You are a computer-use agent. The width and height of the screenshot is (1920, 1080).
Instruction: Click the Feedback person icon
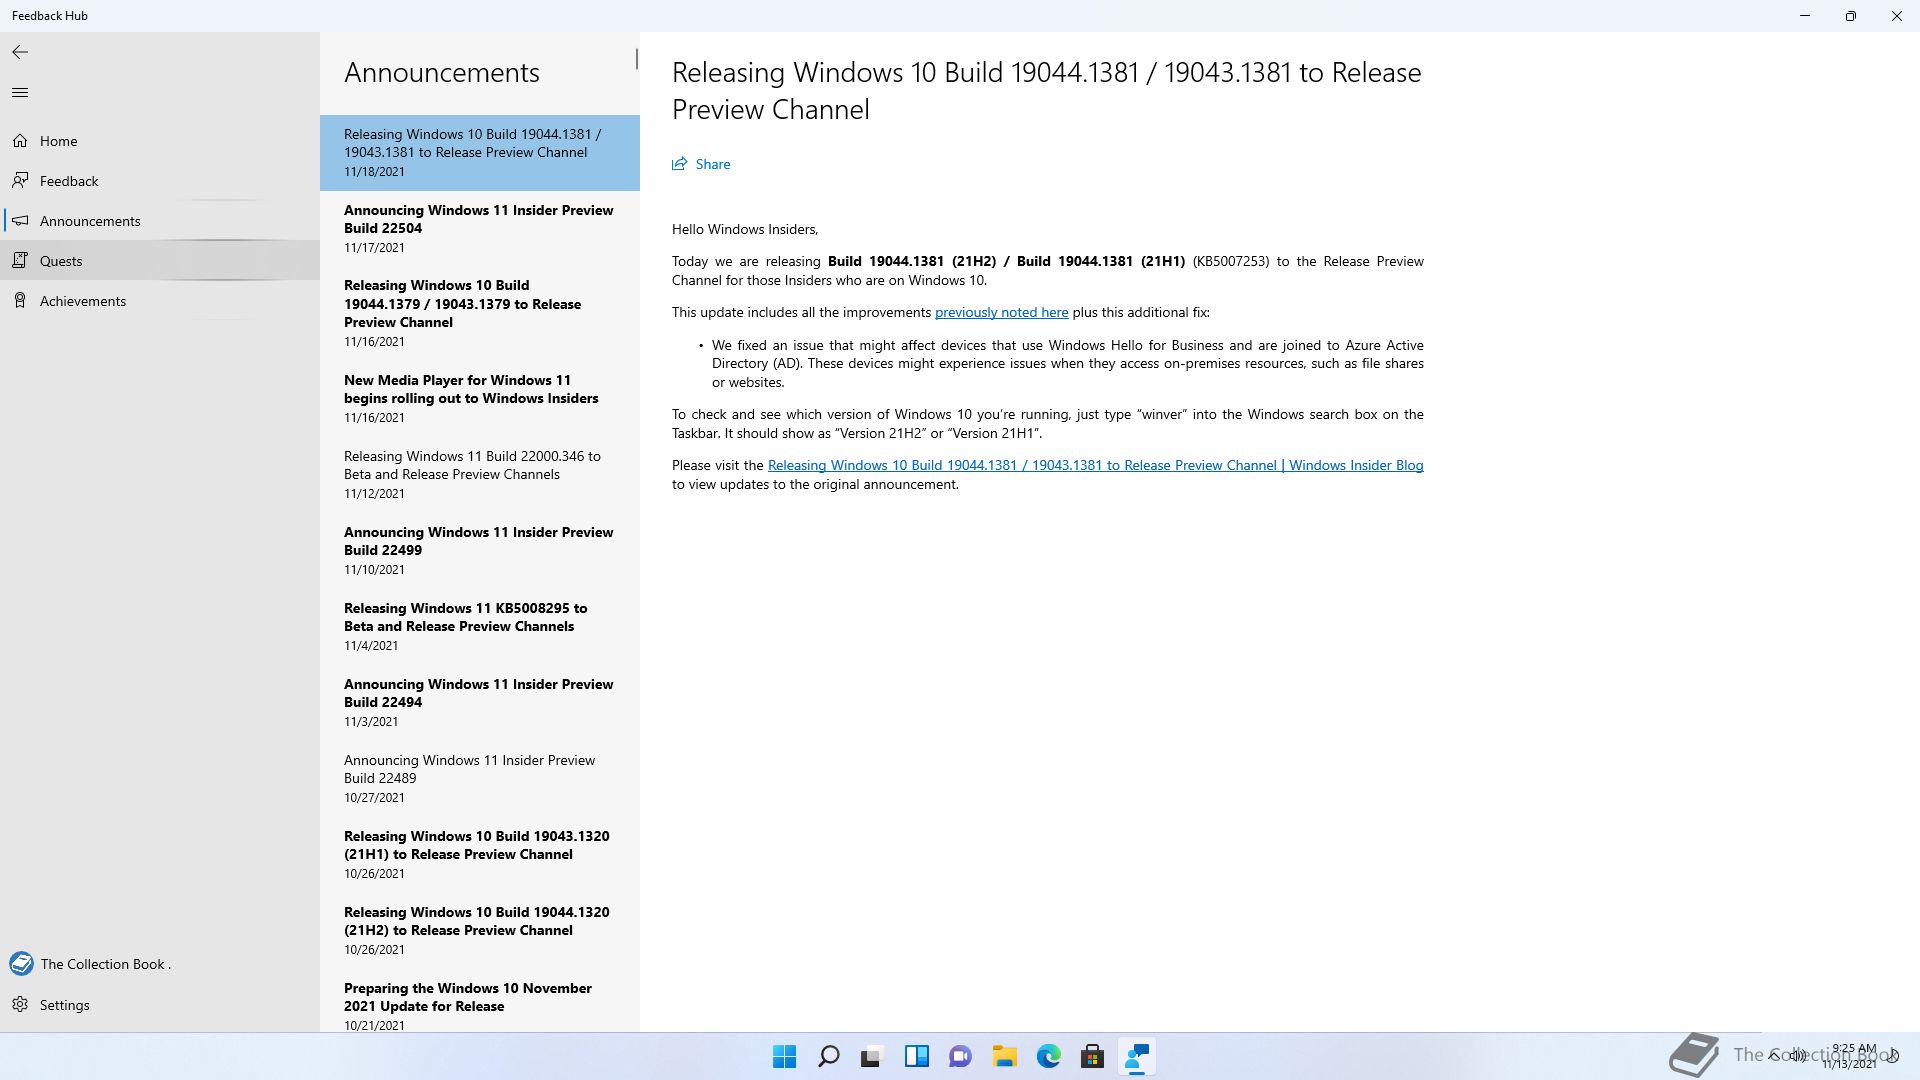point(20,181)
